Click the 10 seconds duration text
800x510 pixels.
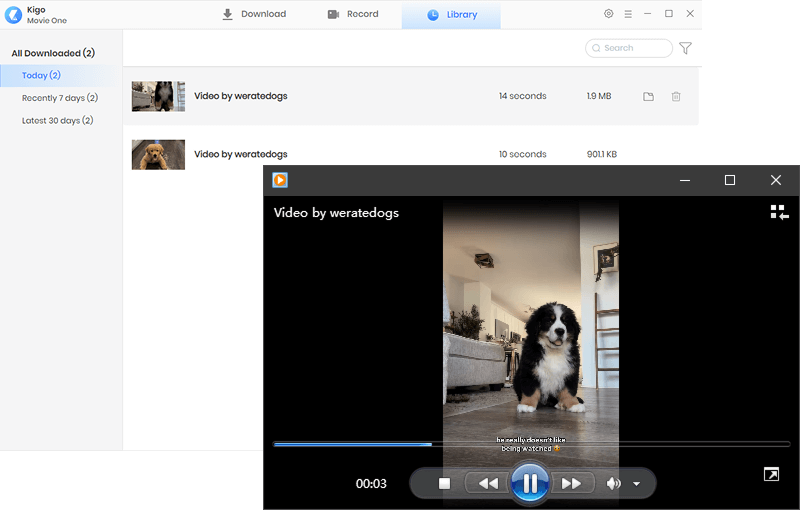(522, 154)
